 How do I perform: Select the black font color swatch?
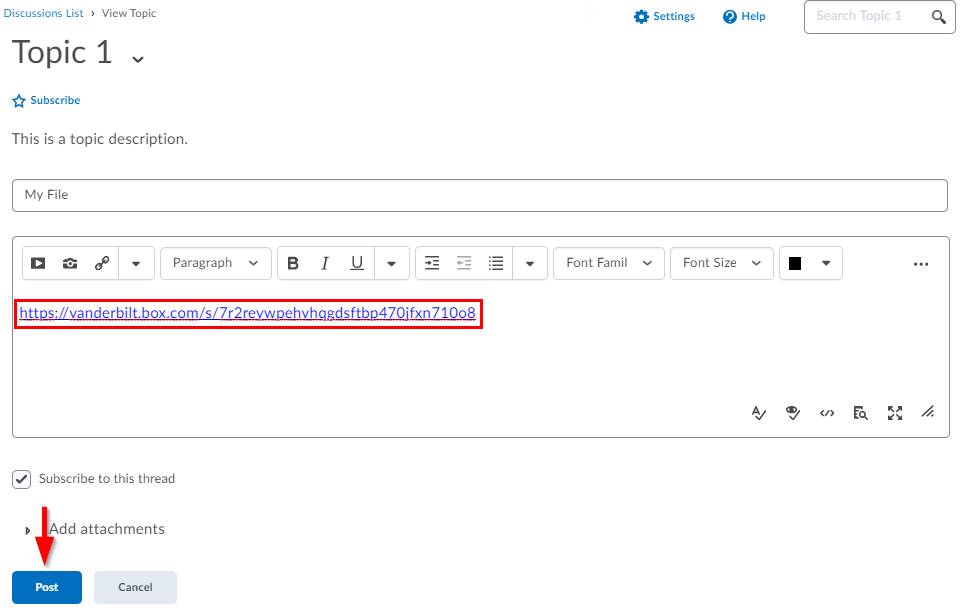coord(796,263)
